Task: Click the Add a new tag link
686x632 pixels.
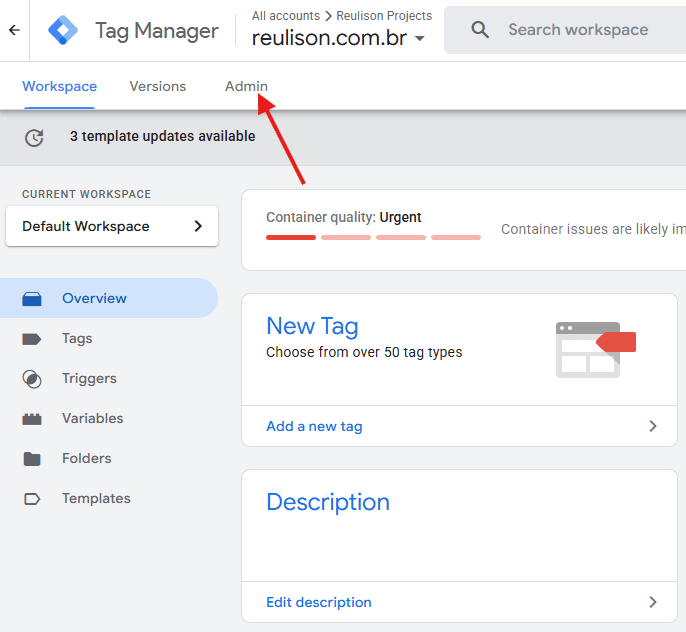Action: click(314, 426)
